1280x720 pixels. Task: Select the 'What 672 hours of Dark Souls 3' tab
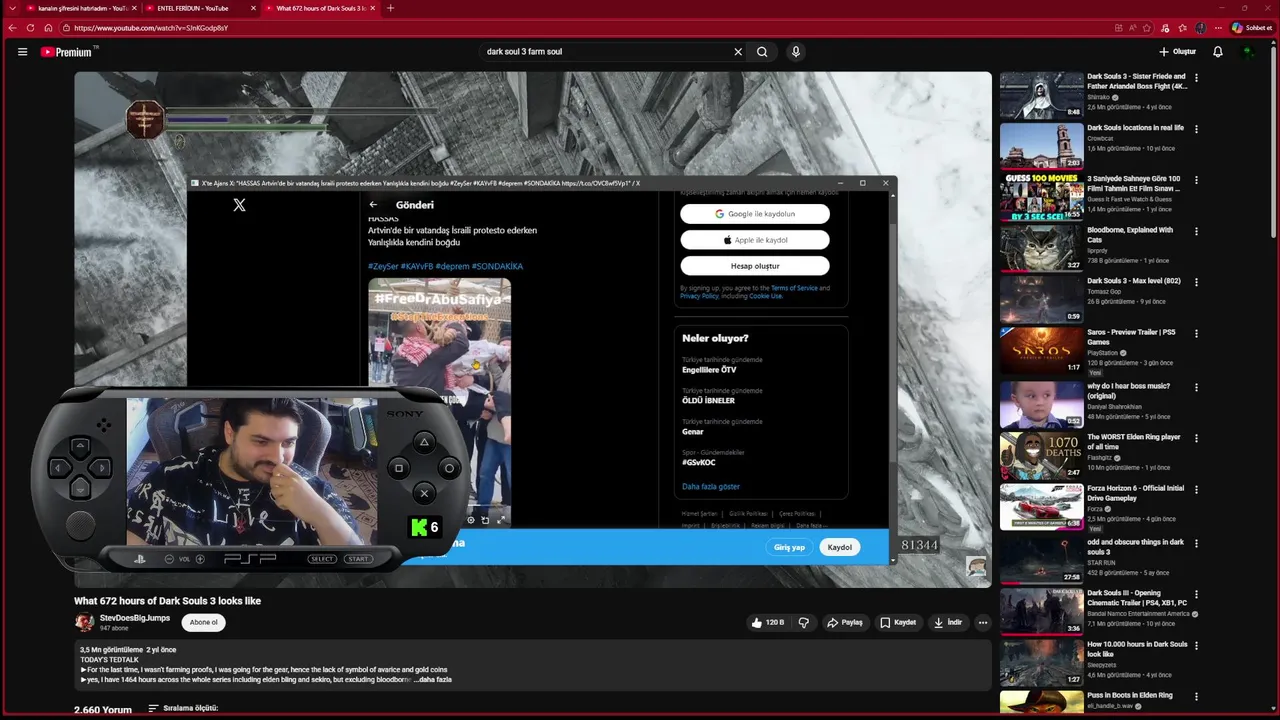point(322,8)
